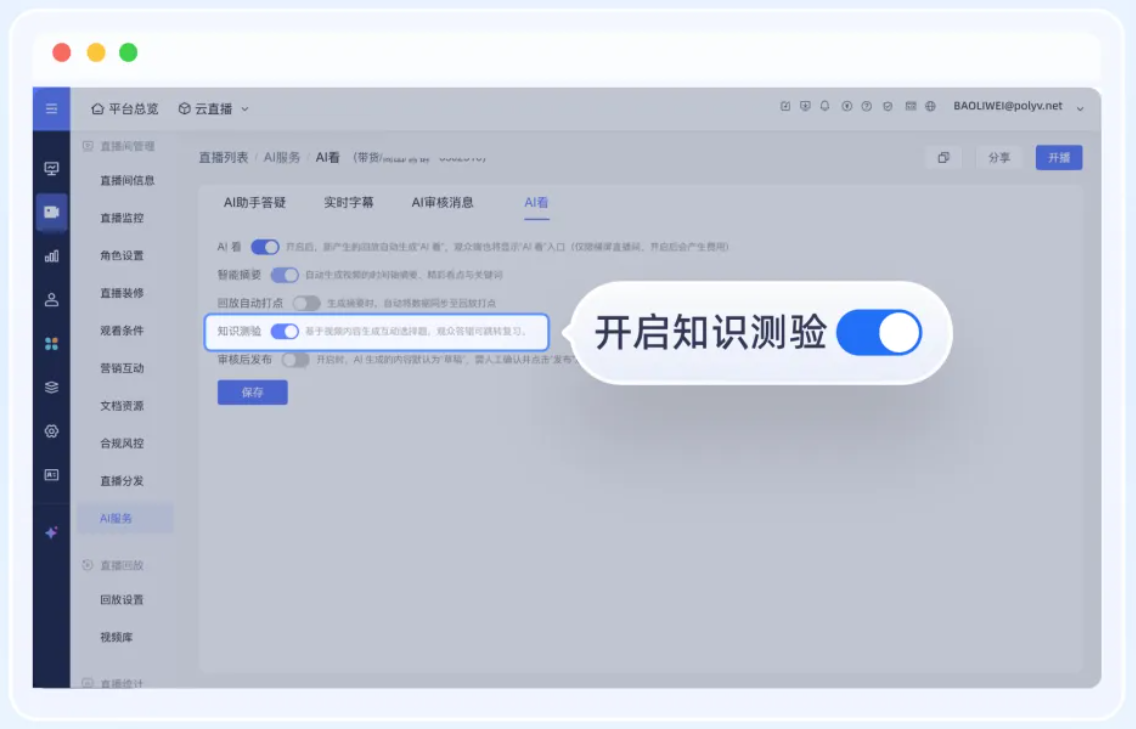The image size is (1136, 729).
Task: Click the globe language icon in header
Action: click(930, 107)
